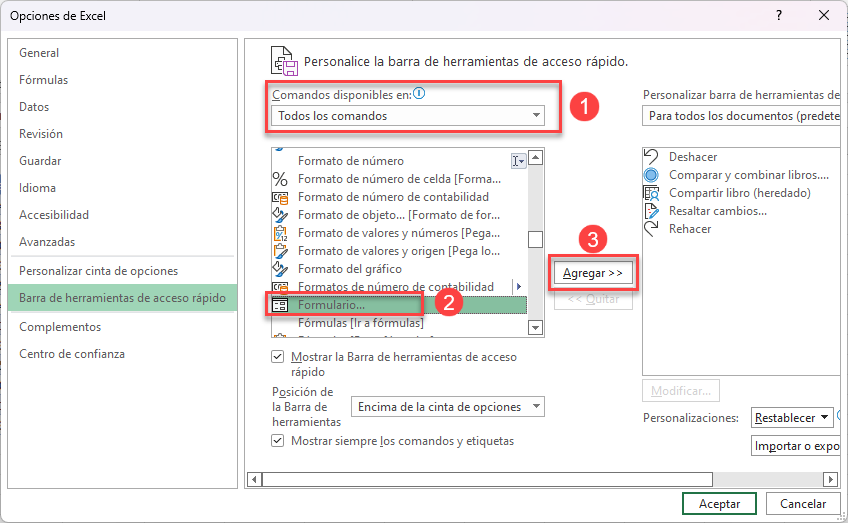This screenshot has height=523, width=848.
Task: Select Formato del gráfico command
Action: 399,269
